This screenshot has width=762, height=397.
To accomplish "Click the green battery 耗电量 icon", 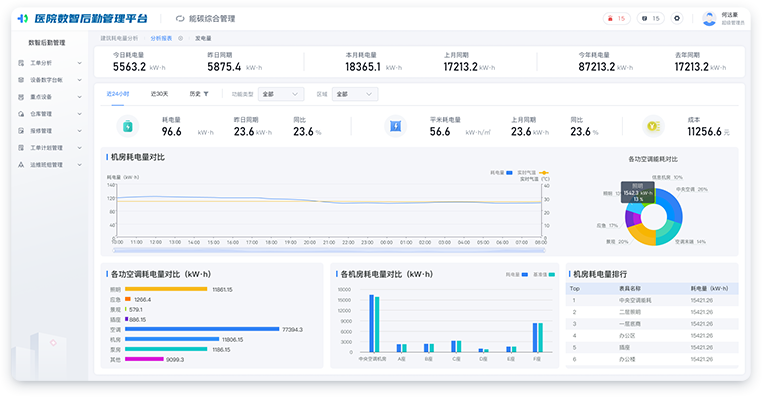I will [x=128, y=126].
